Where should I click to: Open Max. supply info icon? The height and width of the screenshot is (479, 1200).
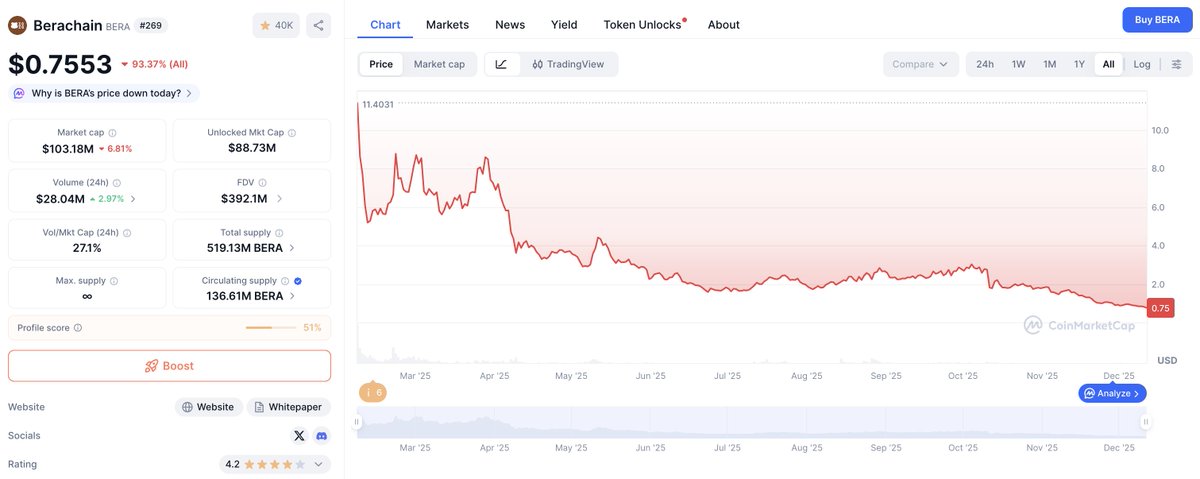[113, 281]
